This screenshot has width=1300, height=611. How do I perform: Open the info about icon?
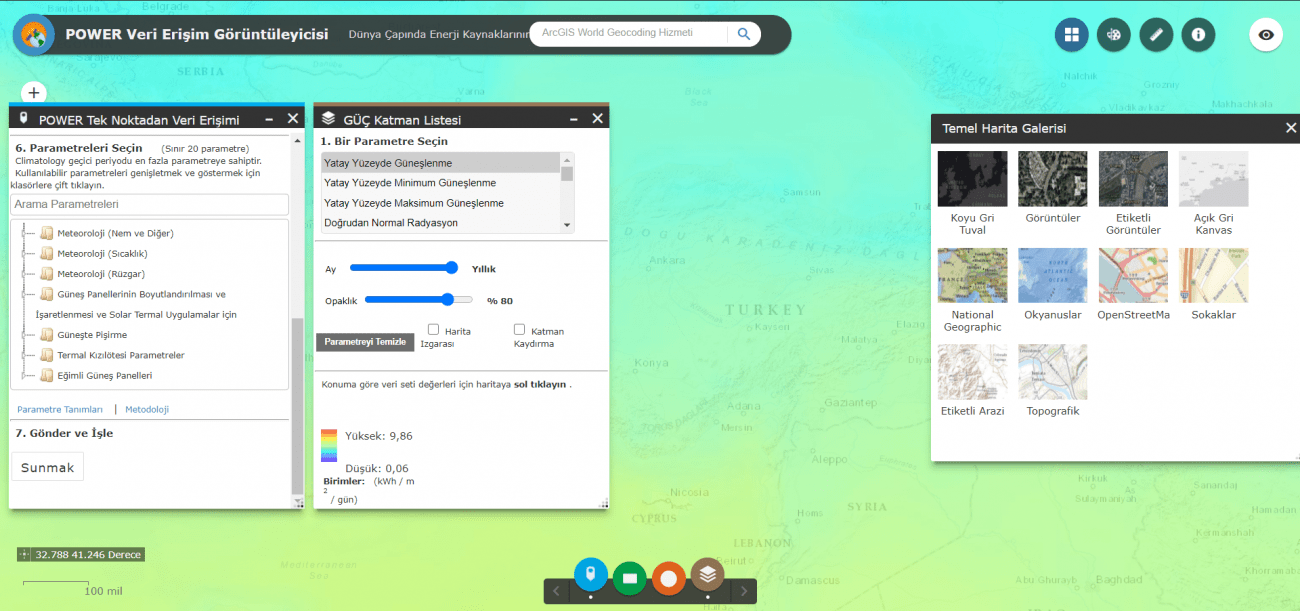[1198, 35]
